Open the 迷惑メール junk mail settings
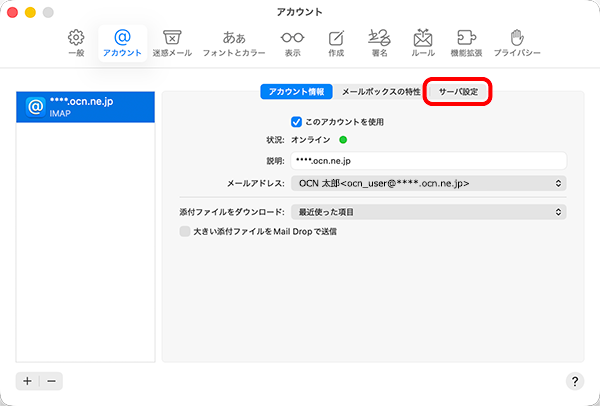 coord(171,41)
